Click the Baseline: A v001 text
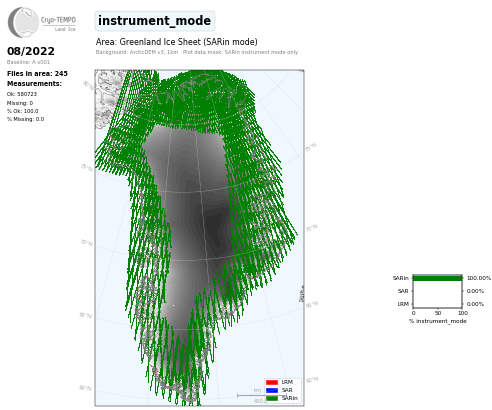This screenshot has width=492, height=410. coord(28,62)
